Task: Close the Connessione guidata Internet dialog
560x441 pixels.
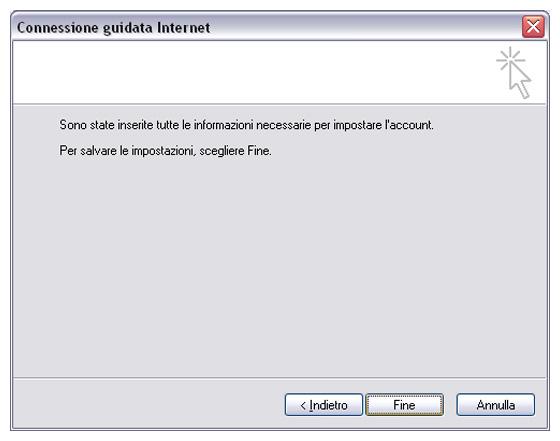Action: [533, 26]
